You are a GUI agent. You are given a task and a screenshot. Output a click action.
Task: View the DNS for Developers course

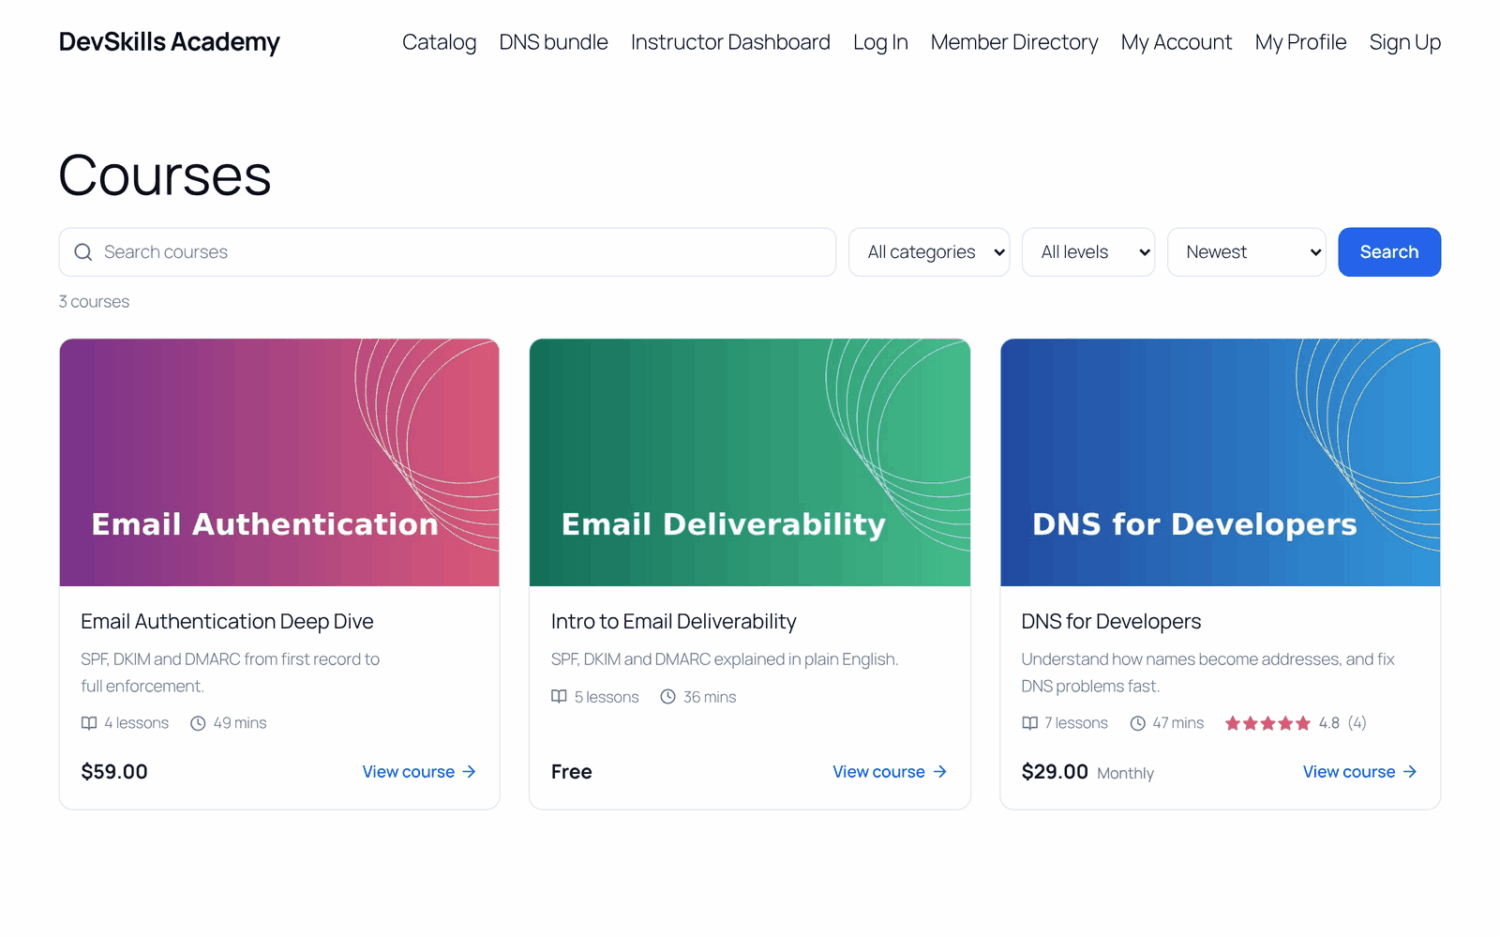(1360, 772)
